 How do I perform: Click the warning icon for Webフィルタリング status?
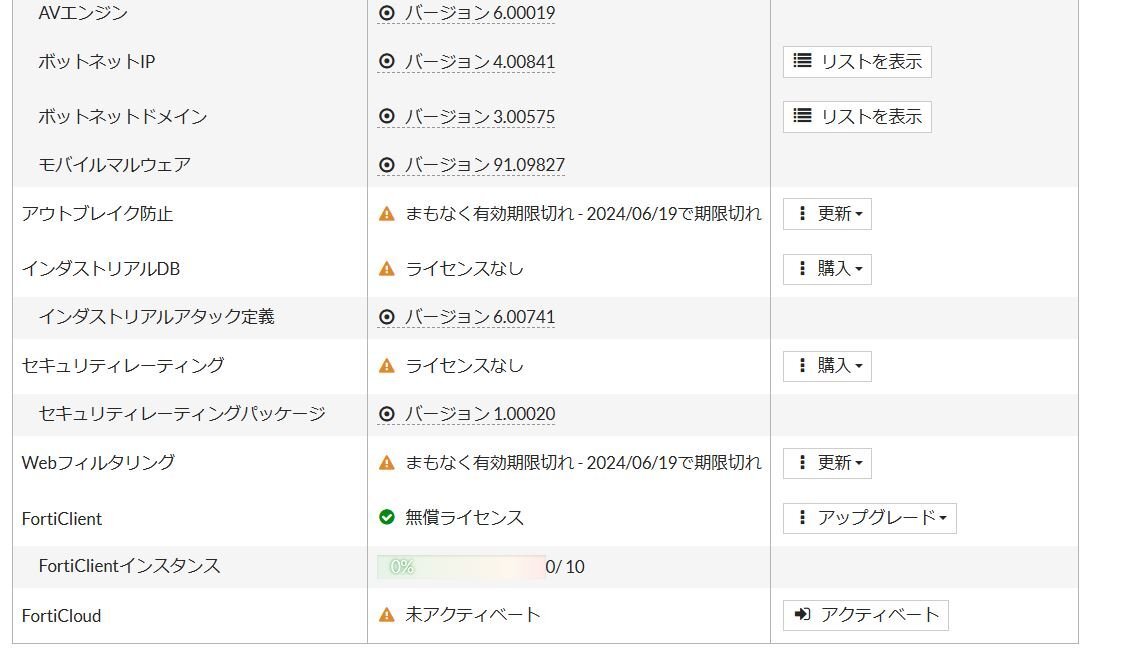[387, 463]
